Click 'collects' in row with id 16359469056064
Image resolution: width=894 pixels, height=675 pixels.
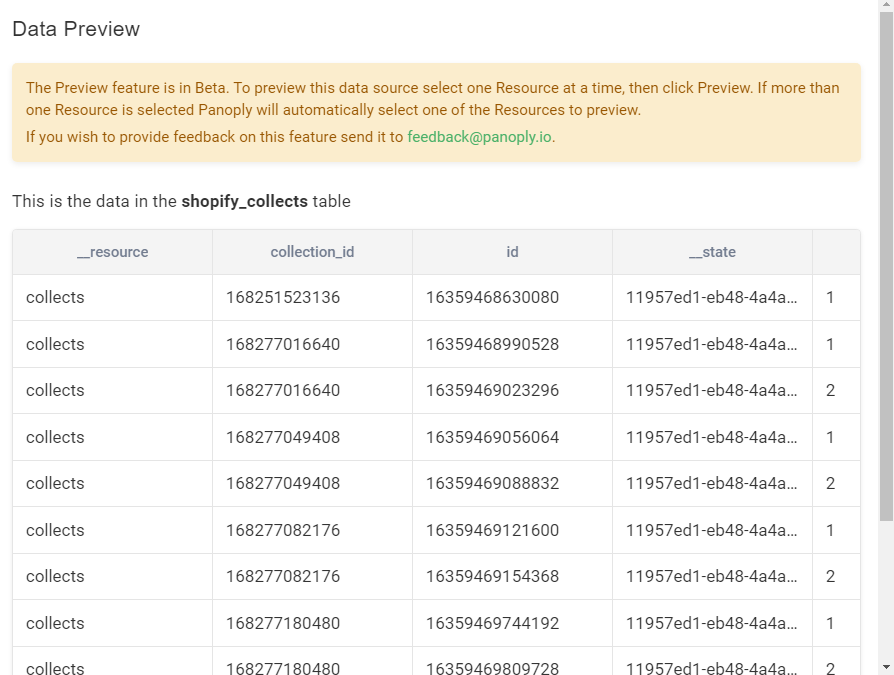55,437
